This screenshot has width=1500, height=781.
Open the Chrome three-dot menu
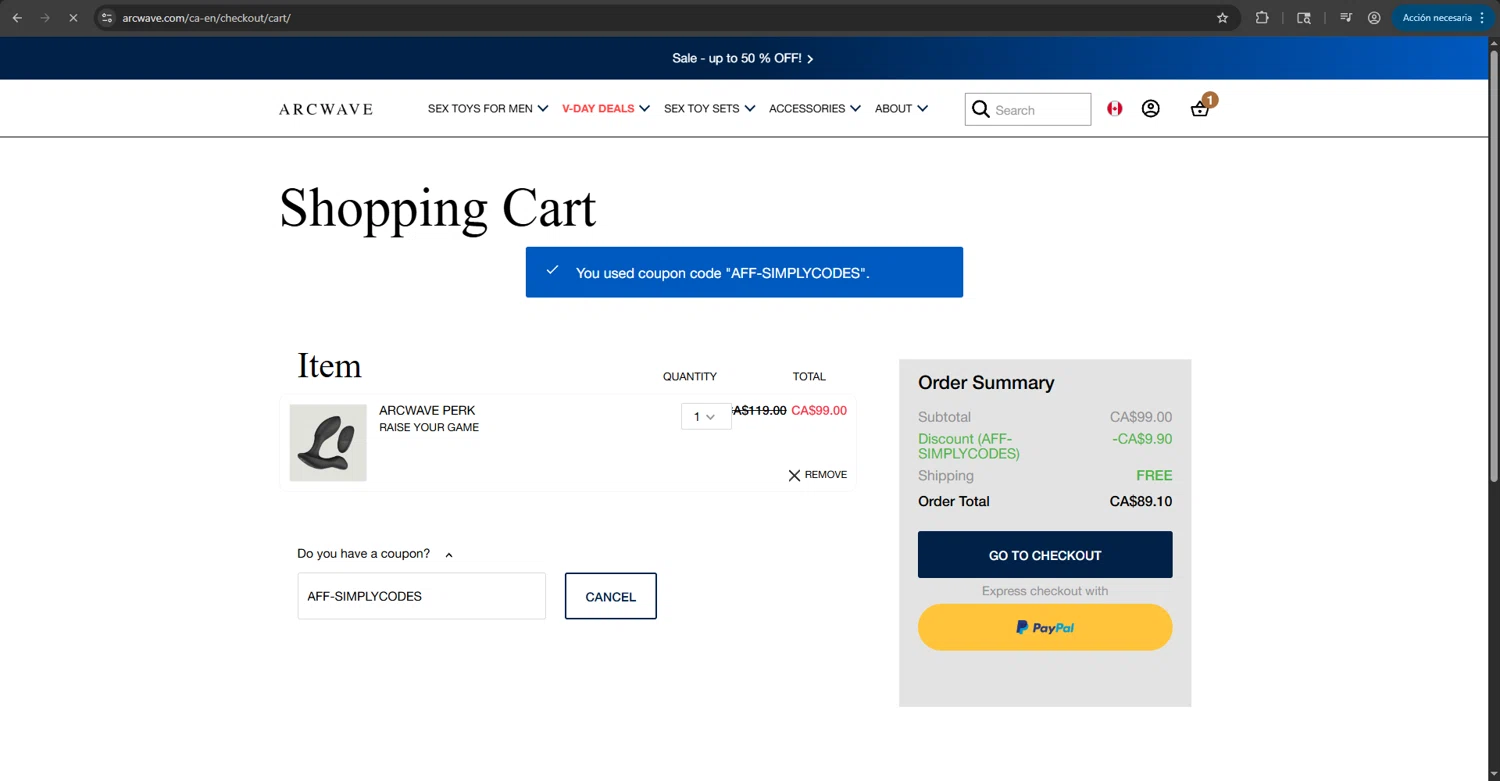(1482, 18)
